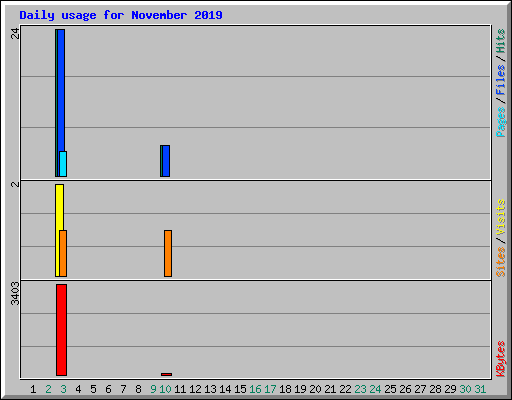Click the small red KBytes bar for day 10

coord(166,374)
